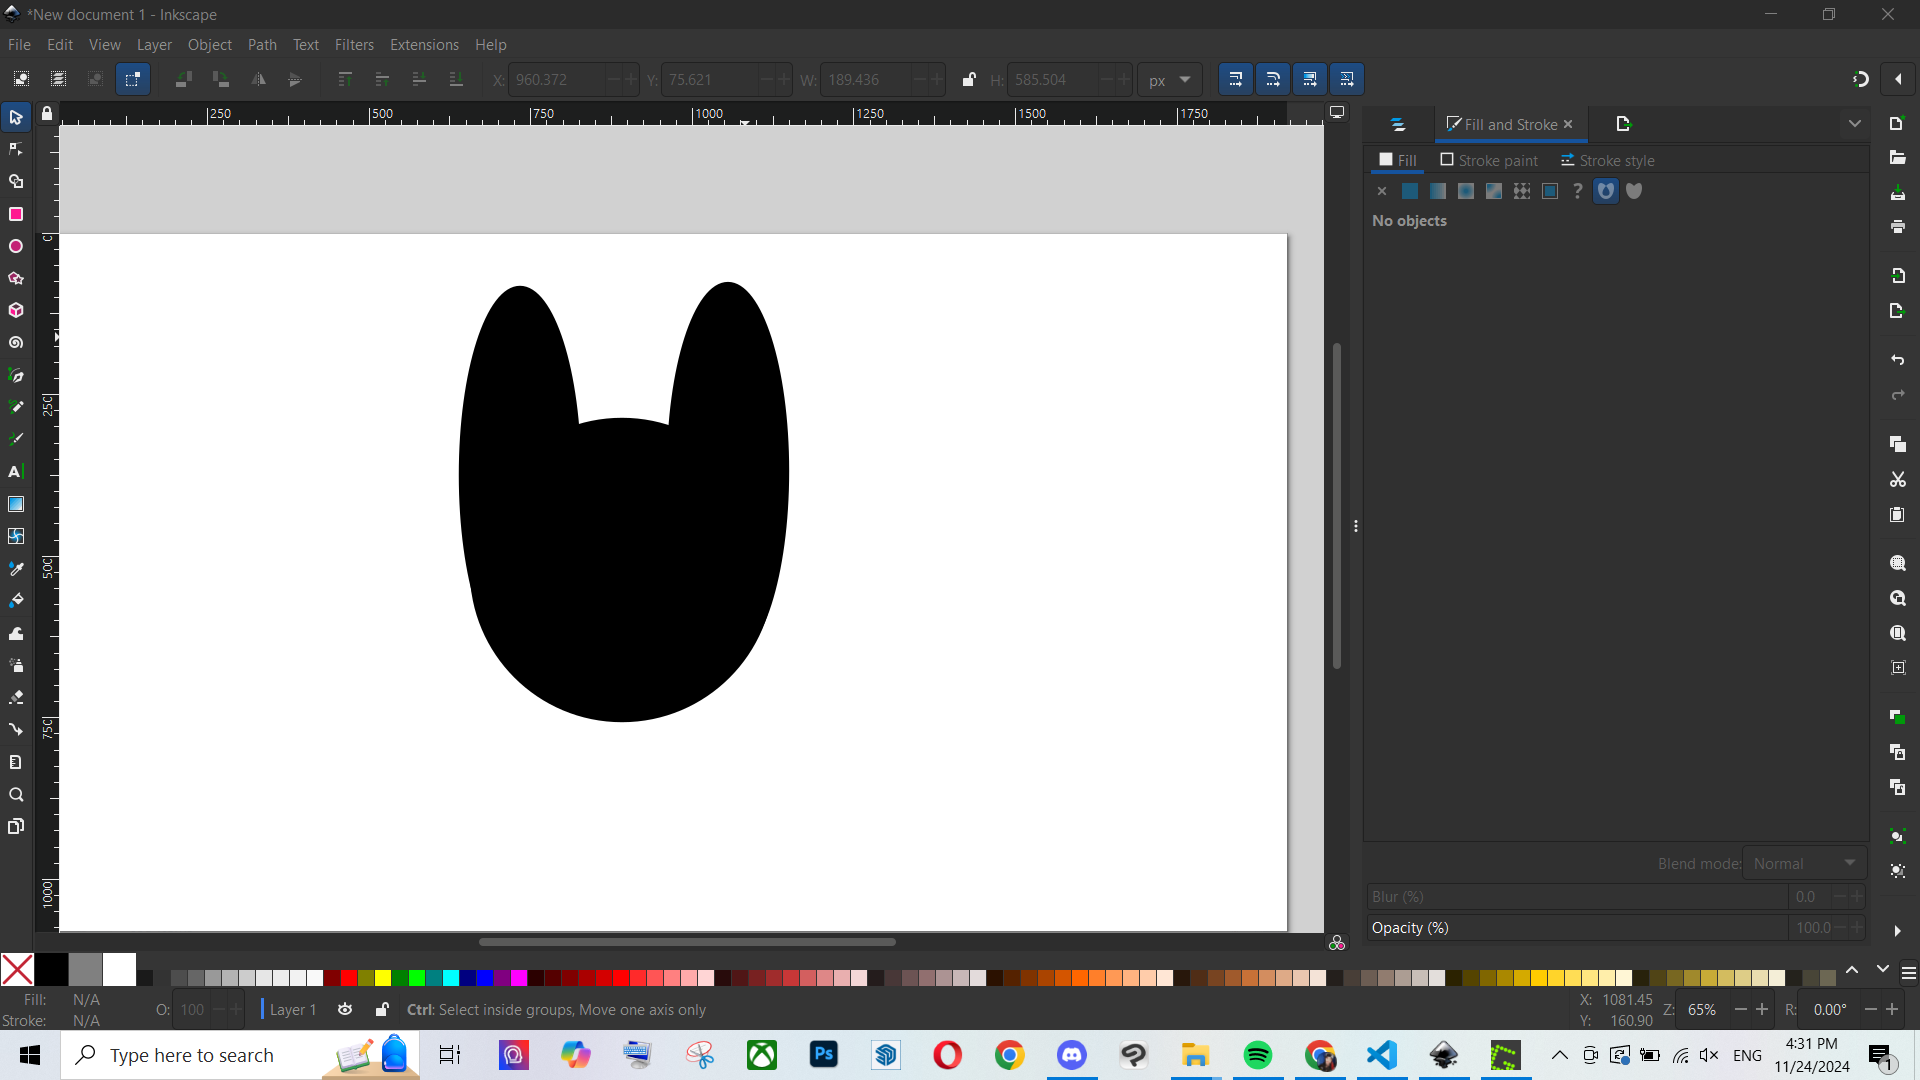Viewport: 1920px width, 1080px height.
Task: Open the snapping options arrow
Action: (1898, 79)
